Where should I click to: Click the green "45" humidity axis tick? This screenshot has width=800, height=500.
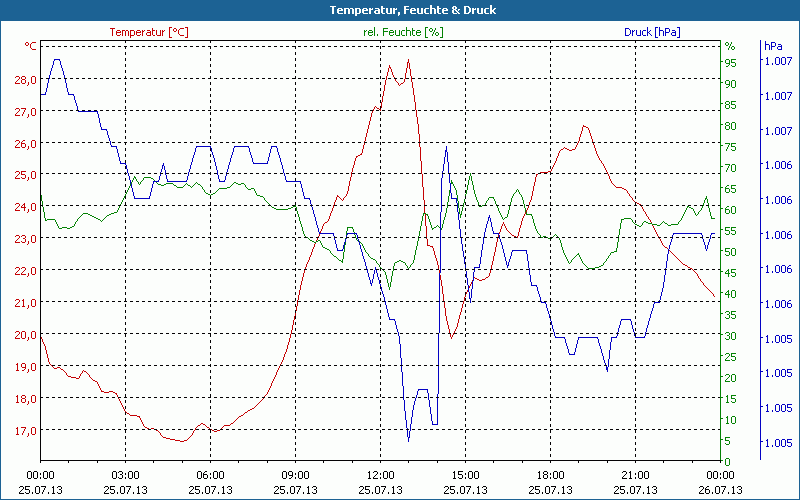(x=731, y=273)
